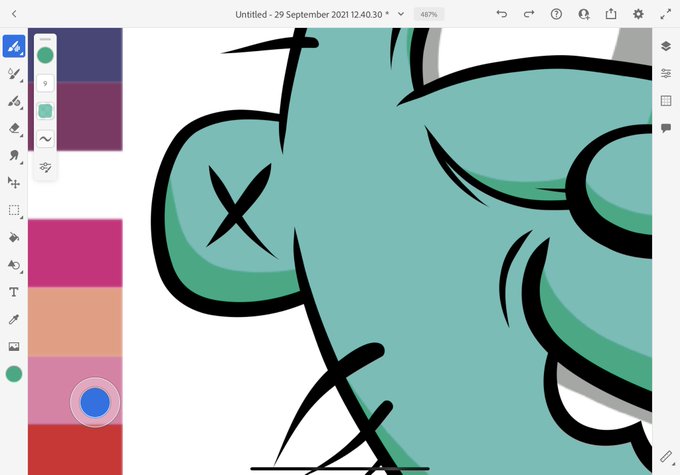Screen dimensions: 680x475
Task: Open the comments panel
Action: tap(666, 128)
